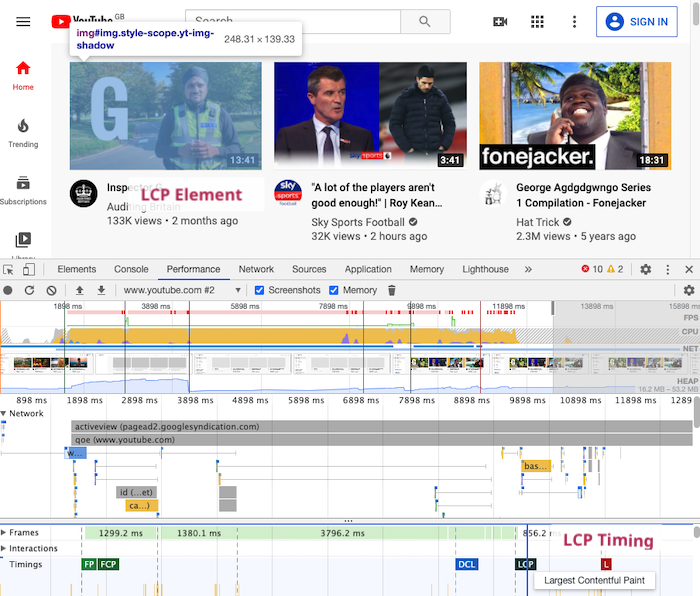This screenshot has height=596, width=700.
Task: Open DevTools customize three-dot menu
Action: (667, 269)
